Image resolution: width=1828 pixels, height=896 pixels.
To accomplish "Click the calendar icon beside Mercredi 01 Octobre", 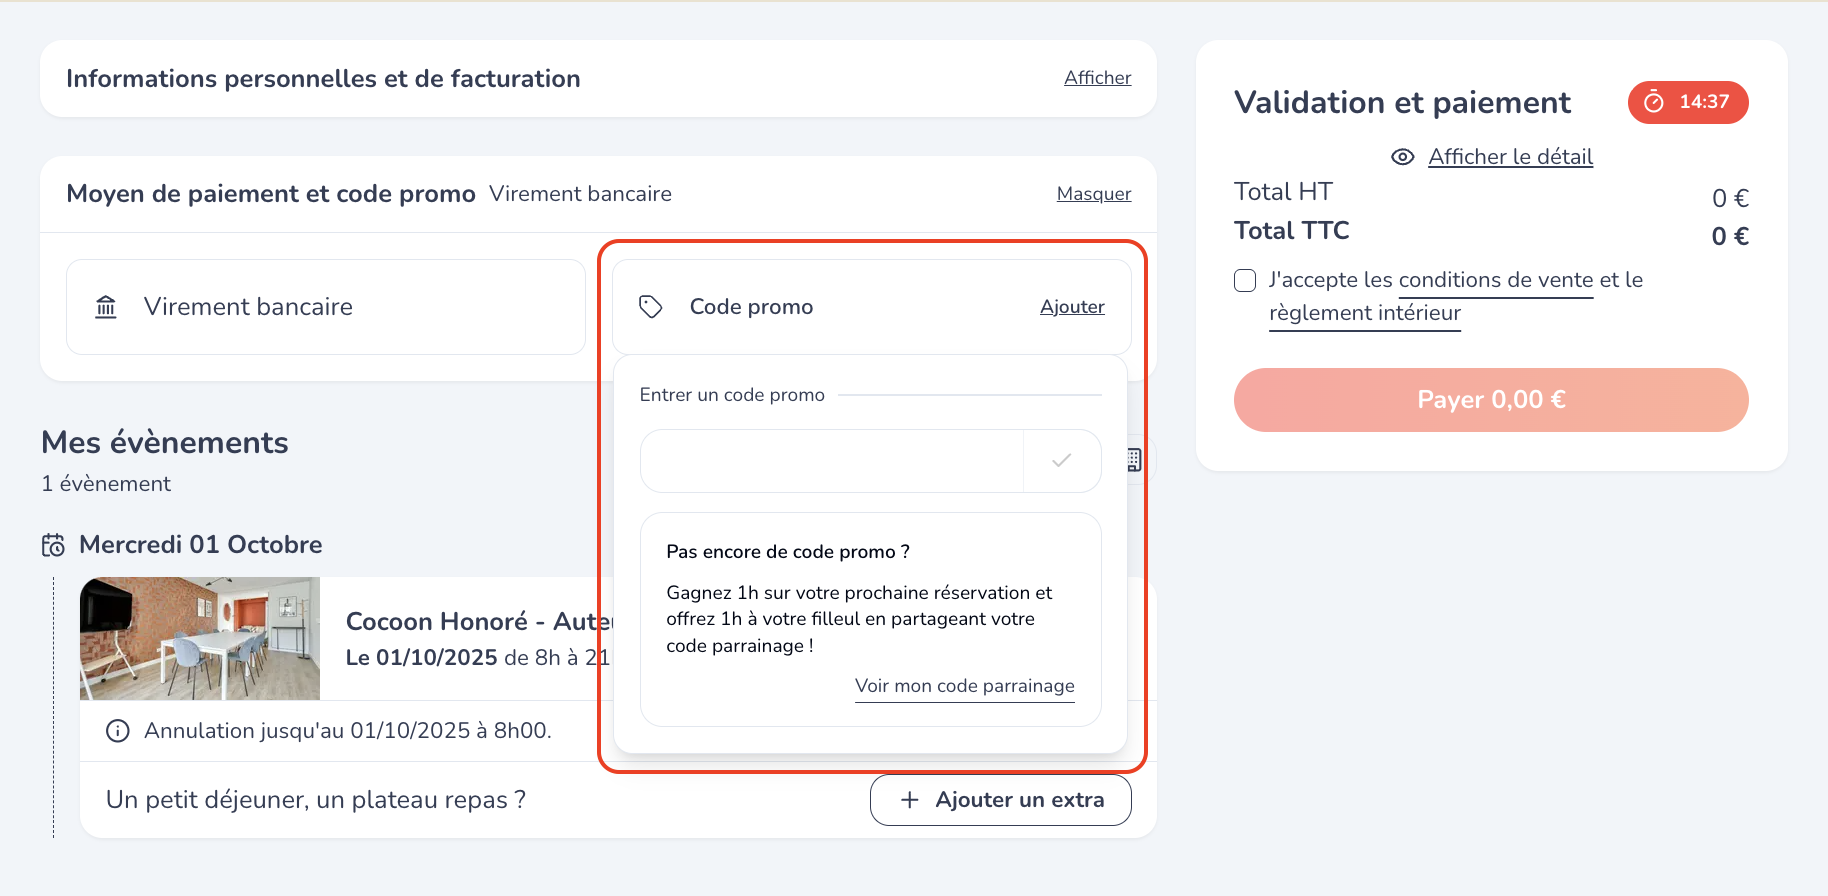I will click(53, 545).
